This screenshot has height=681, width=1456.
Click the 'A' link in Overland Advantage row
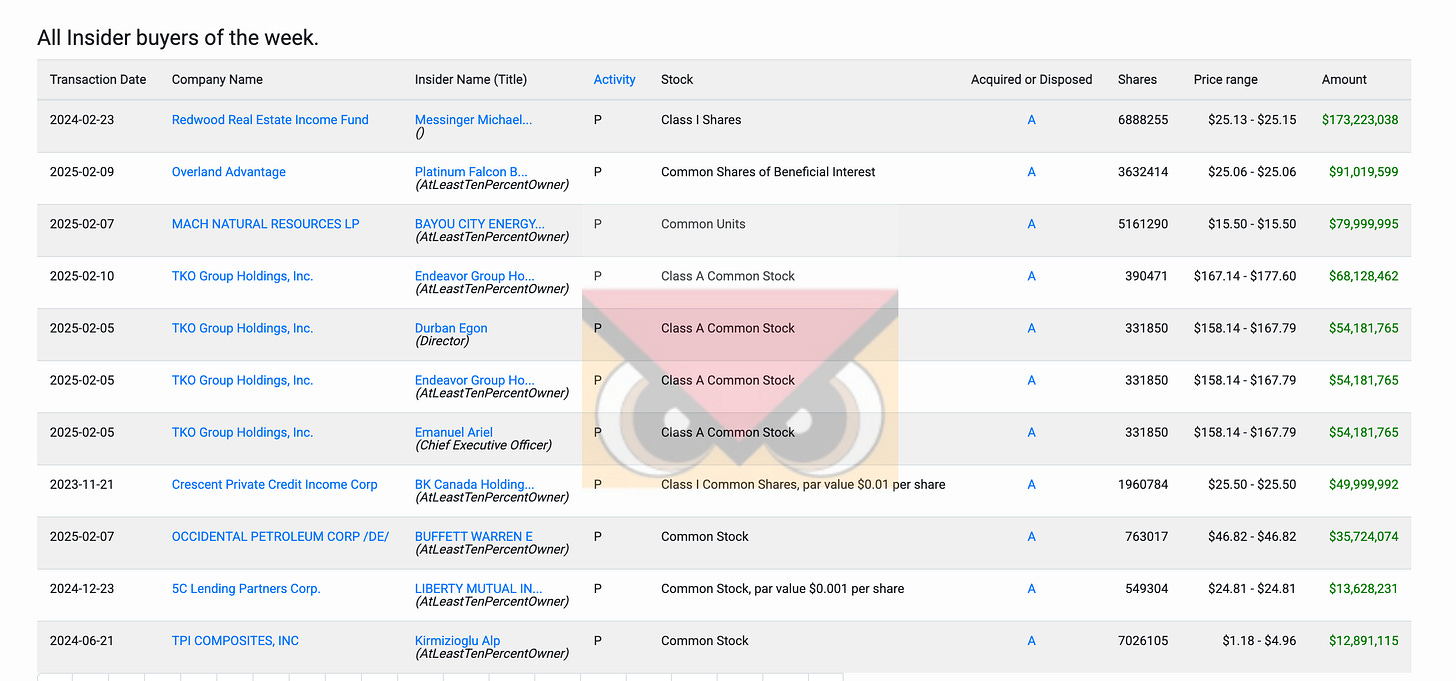[1031, 171]
